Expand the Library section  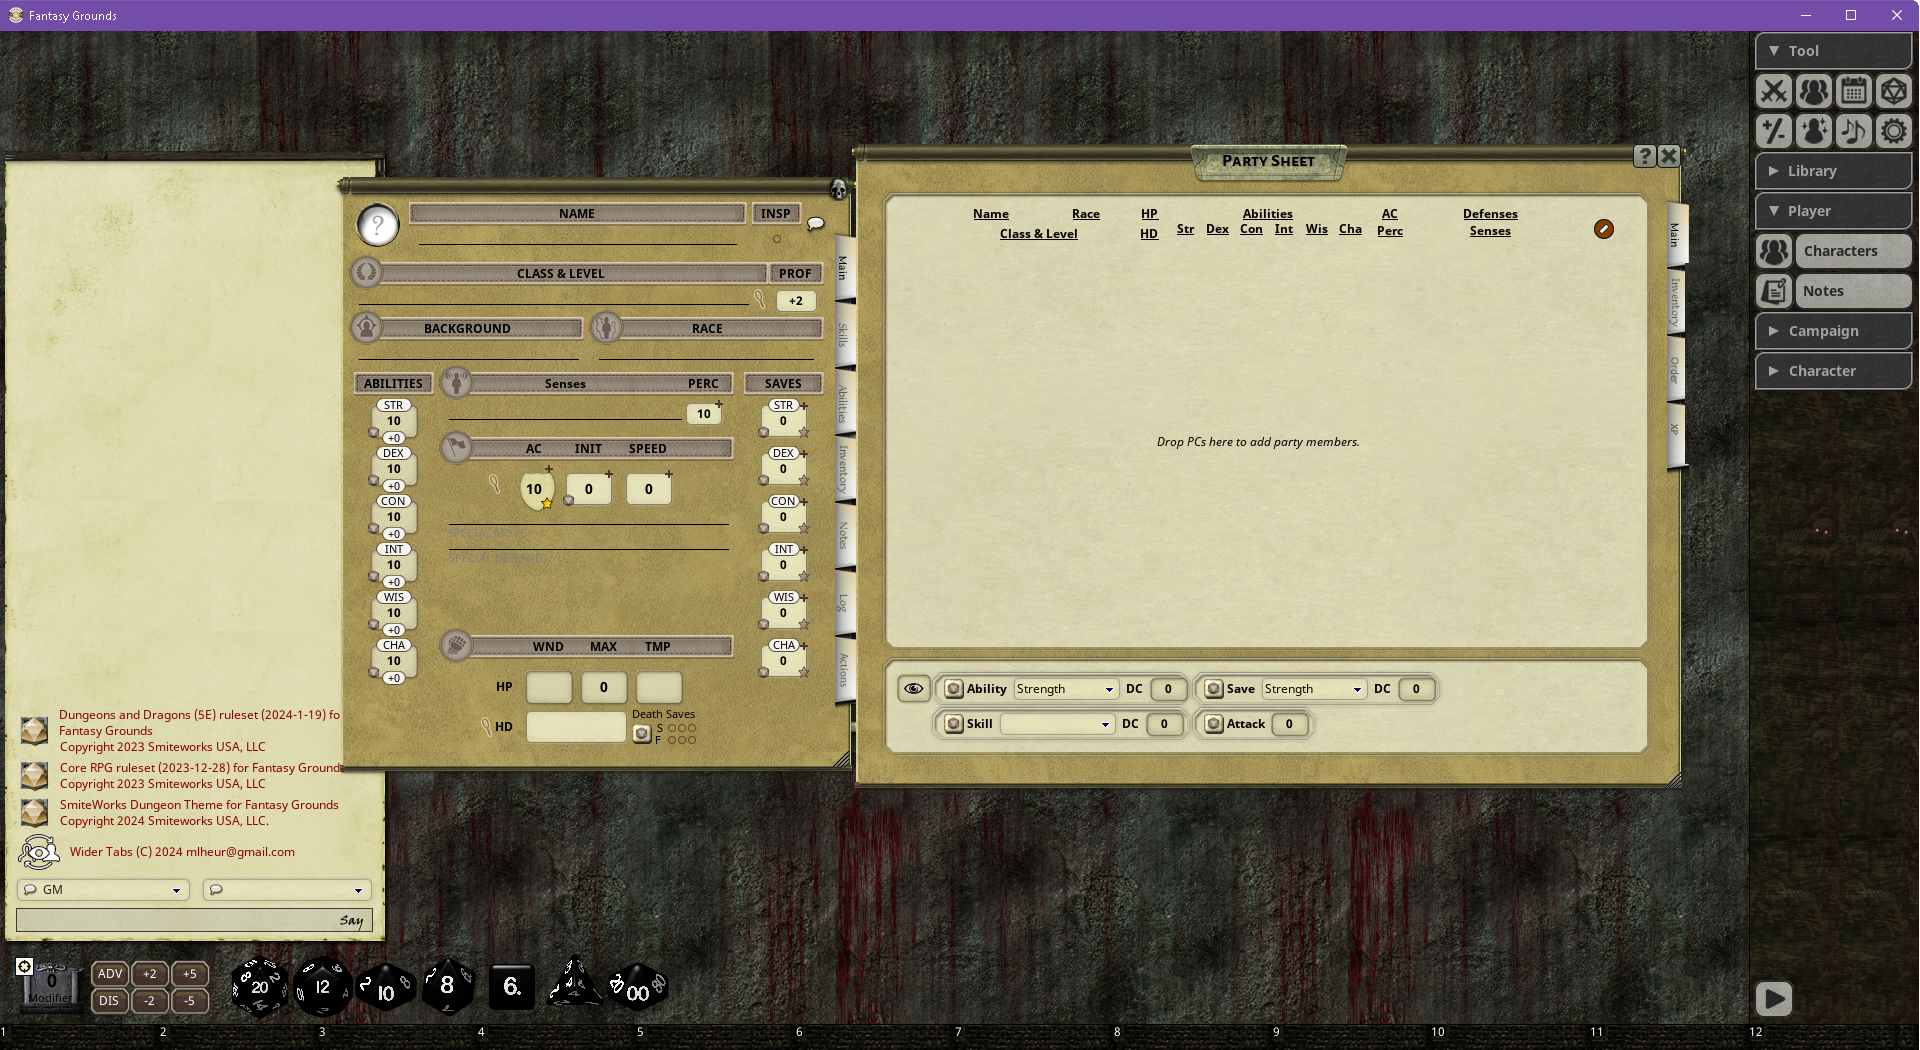click(1834, 171)
